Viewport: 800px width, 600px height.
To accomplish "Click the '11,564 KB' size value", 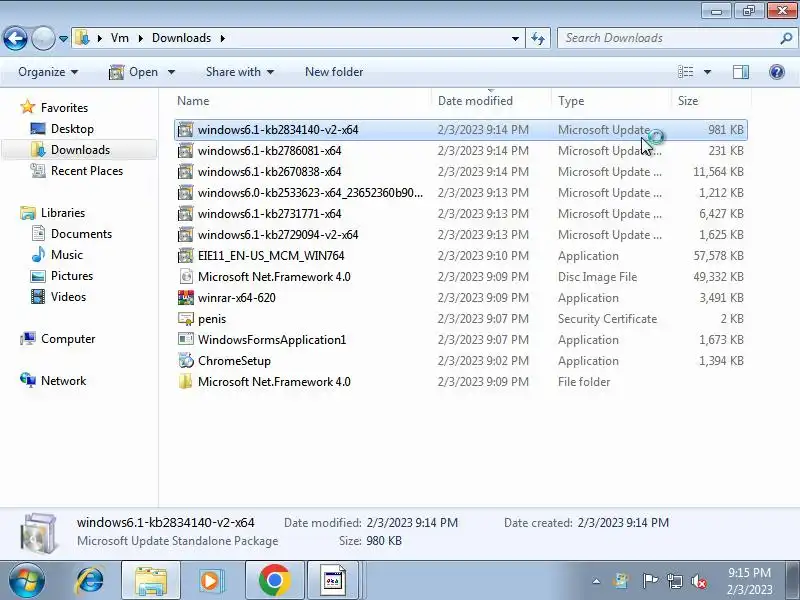I will pos(718,171).
